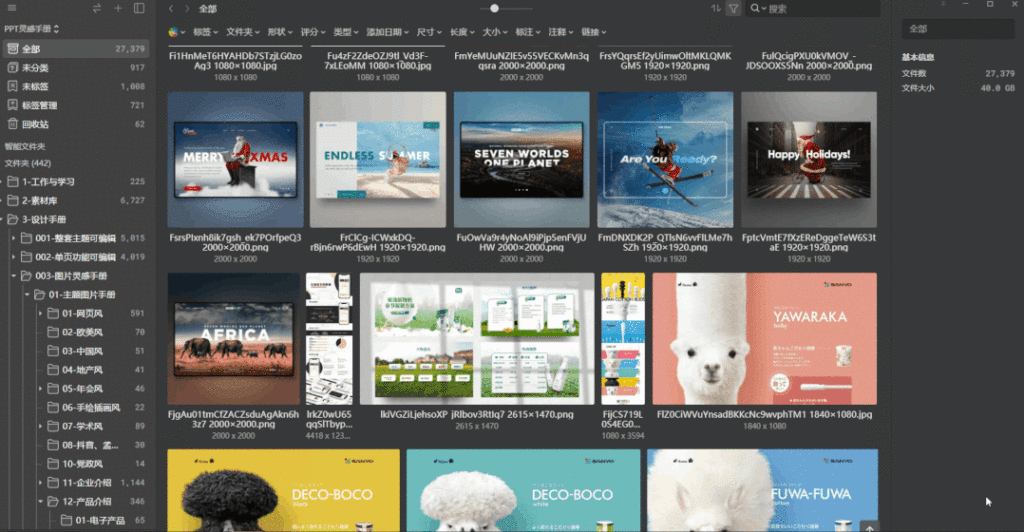Click the switch library arrows icon
This screenshot has width=1024, height=532.
tap(97, 8)
